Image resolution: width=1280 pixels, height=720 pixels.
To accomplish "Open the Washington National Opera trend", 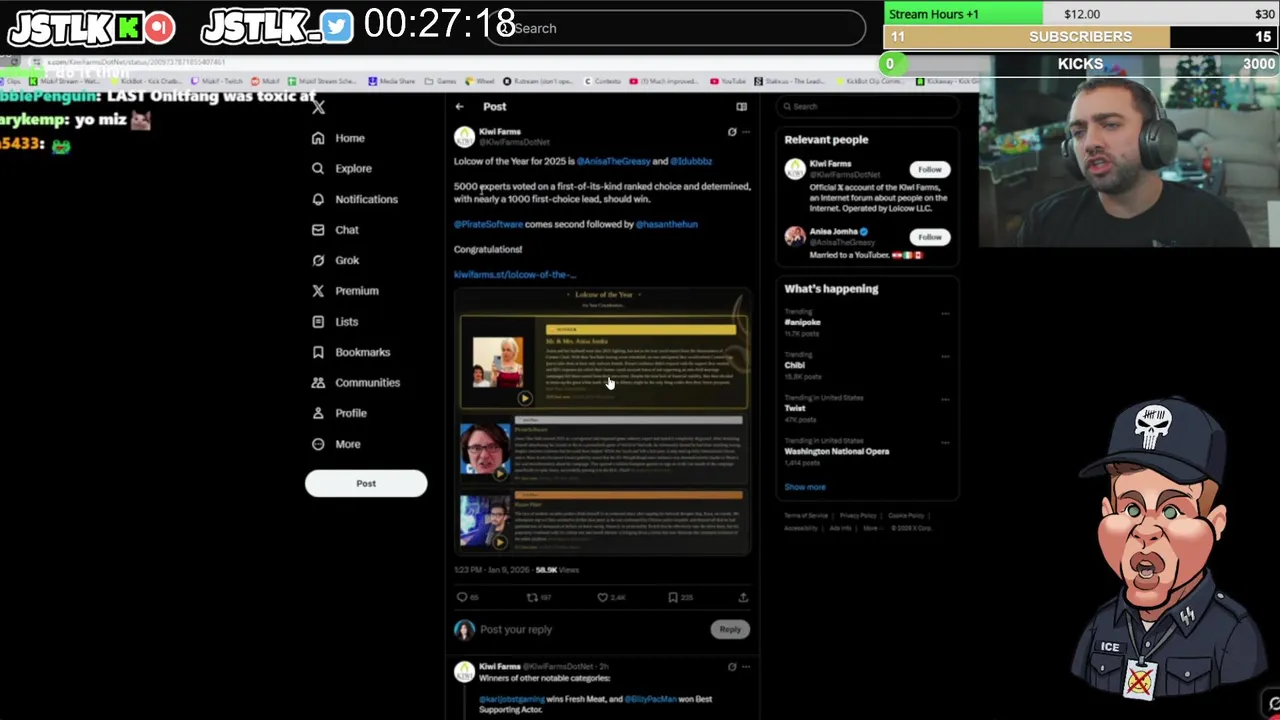I will [x=837, y=451].
